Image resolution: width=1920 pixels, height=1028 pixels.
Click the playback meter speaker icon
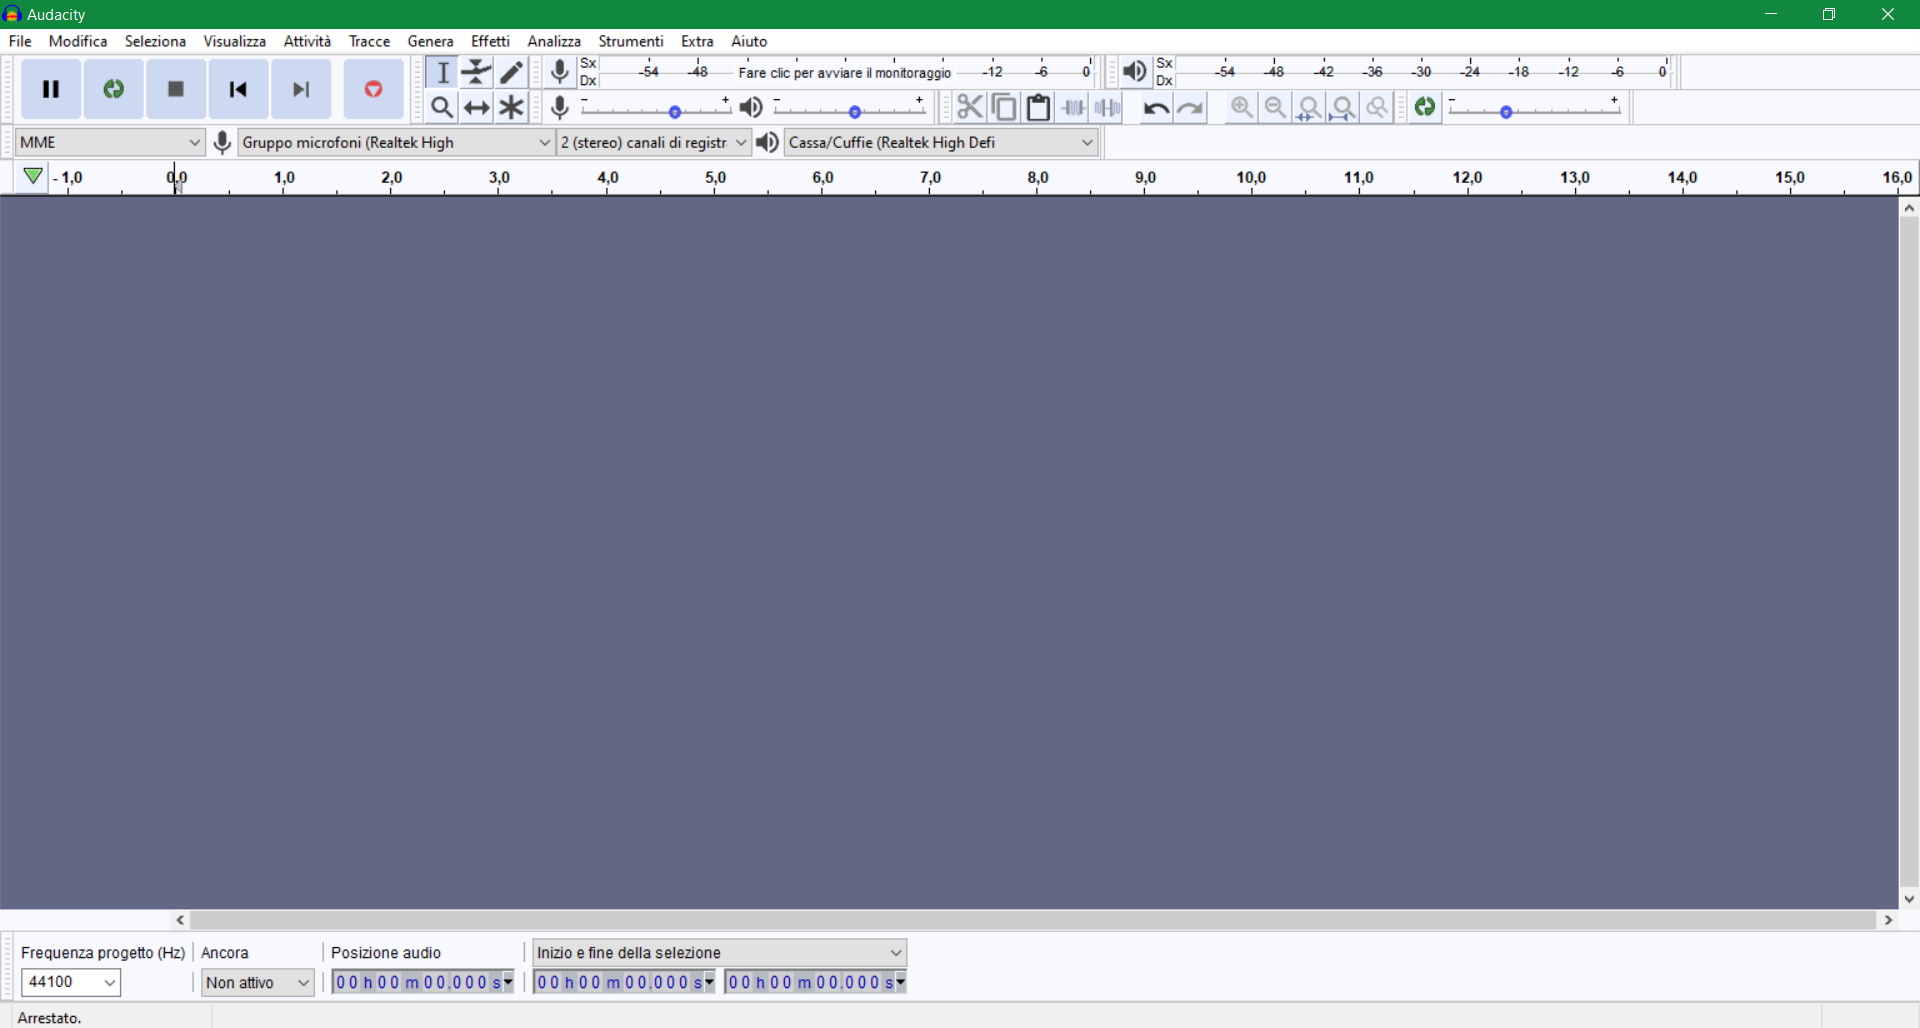[x=1134, y=72]
